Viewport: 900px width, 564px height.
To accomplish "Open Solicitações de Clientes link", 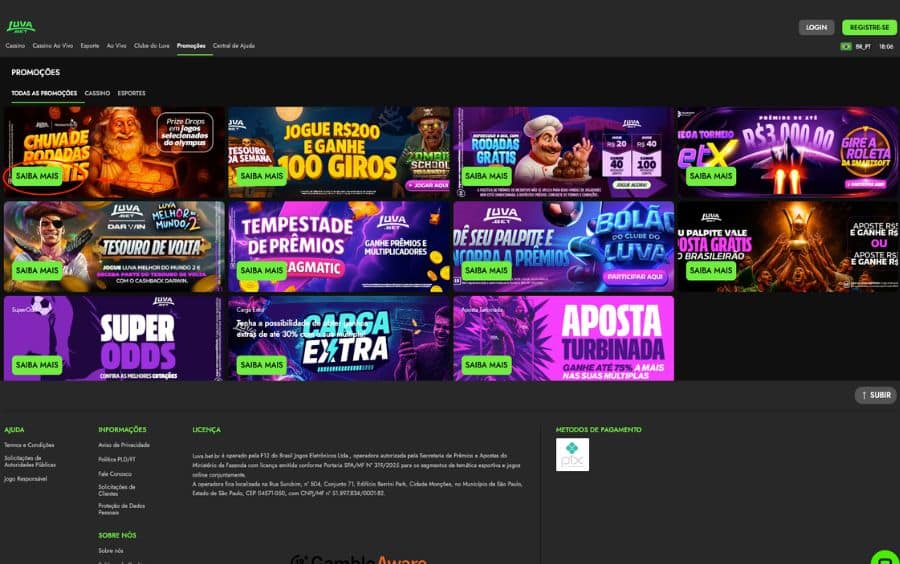I will [117, 490].
